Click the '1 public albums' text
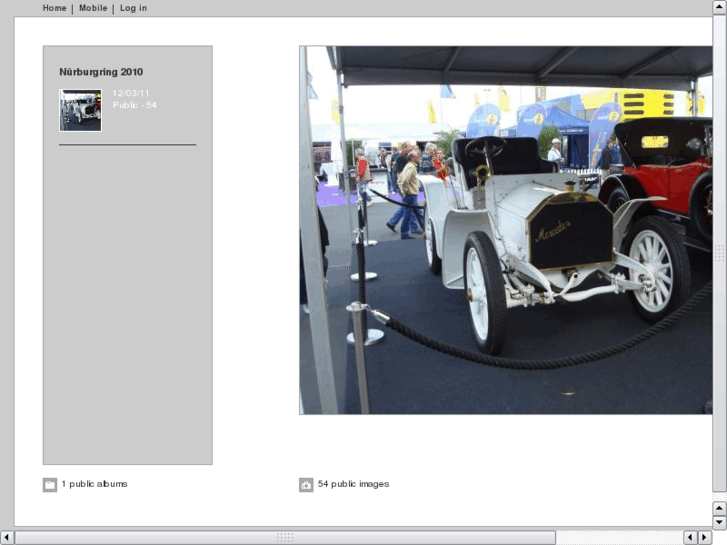This screenshot has width=727, height=545. (x=94, y=484)
